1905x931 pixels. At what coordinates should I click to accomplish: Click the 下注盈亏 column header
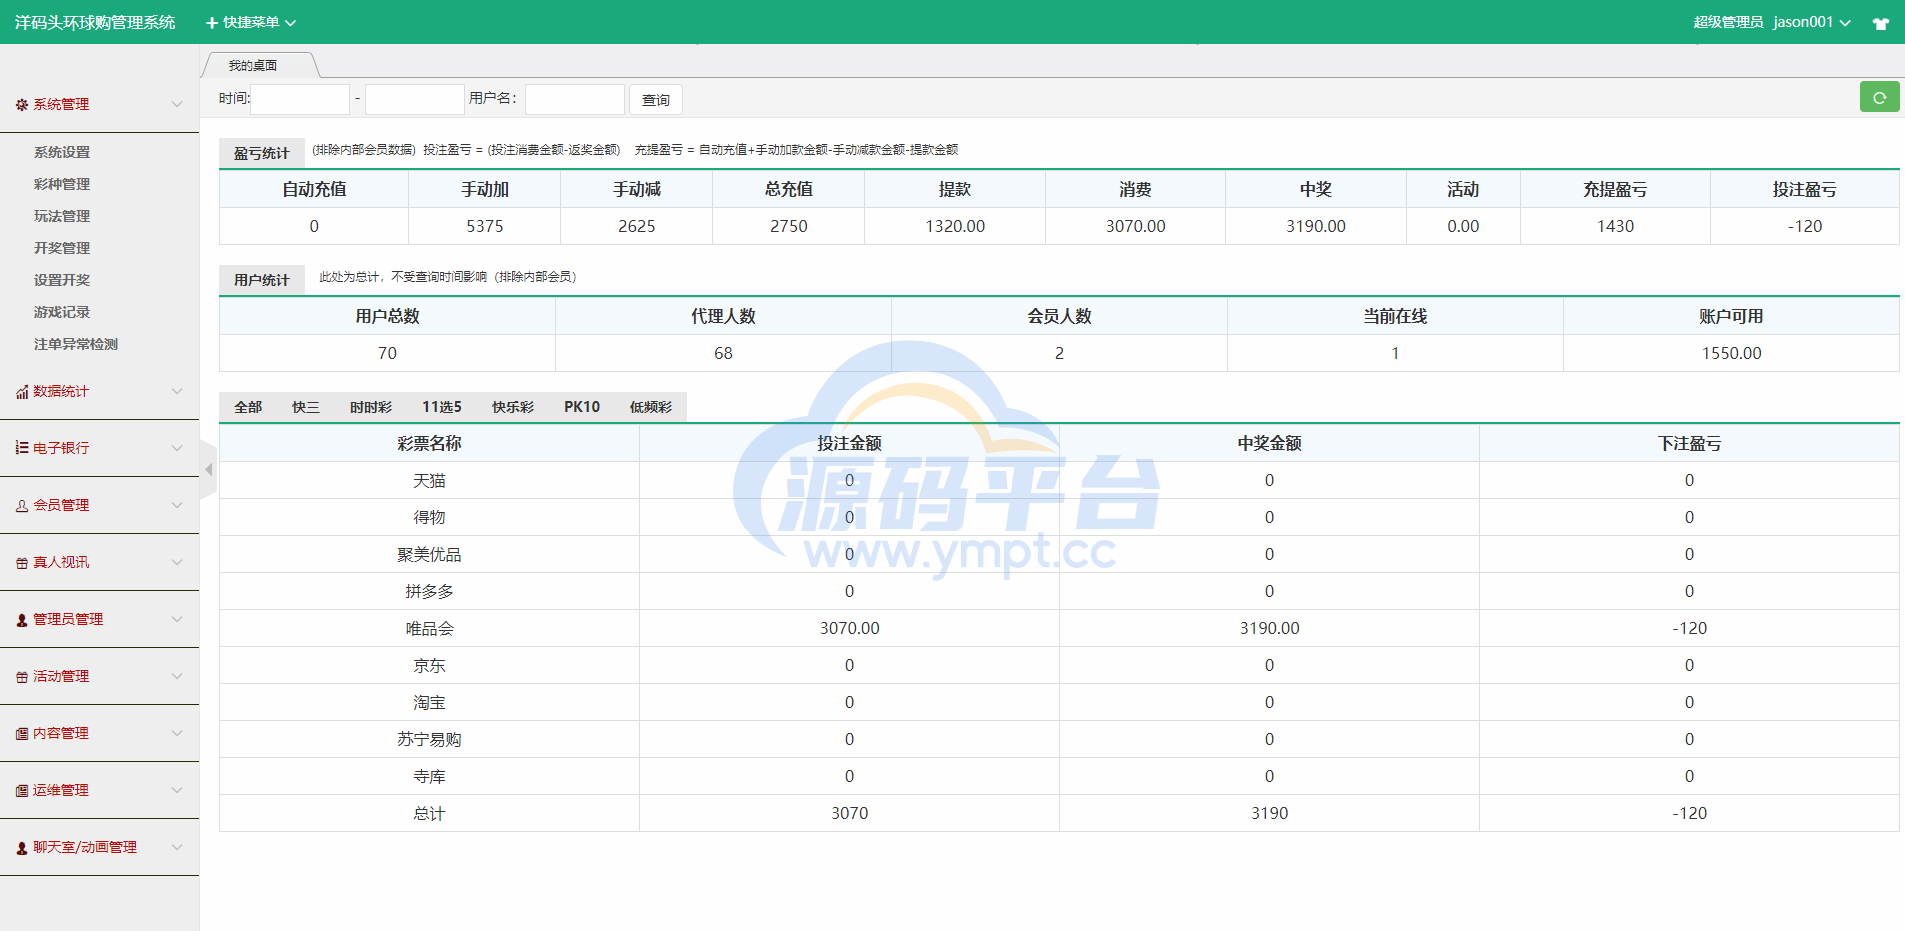1689,443
